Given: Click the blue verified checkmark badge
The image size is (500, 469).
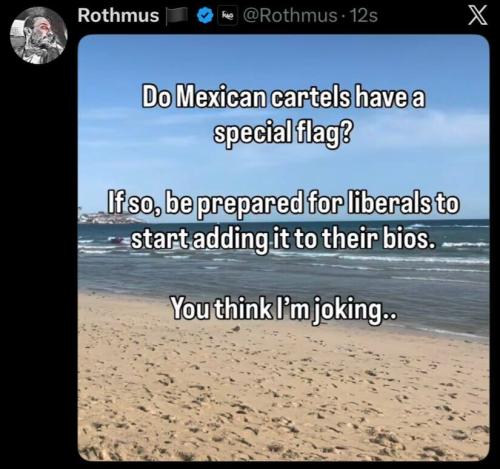Looking at the screenshot, I should click(x=204, y=16).
